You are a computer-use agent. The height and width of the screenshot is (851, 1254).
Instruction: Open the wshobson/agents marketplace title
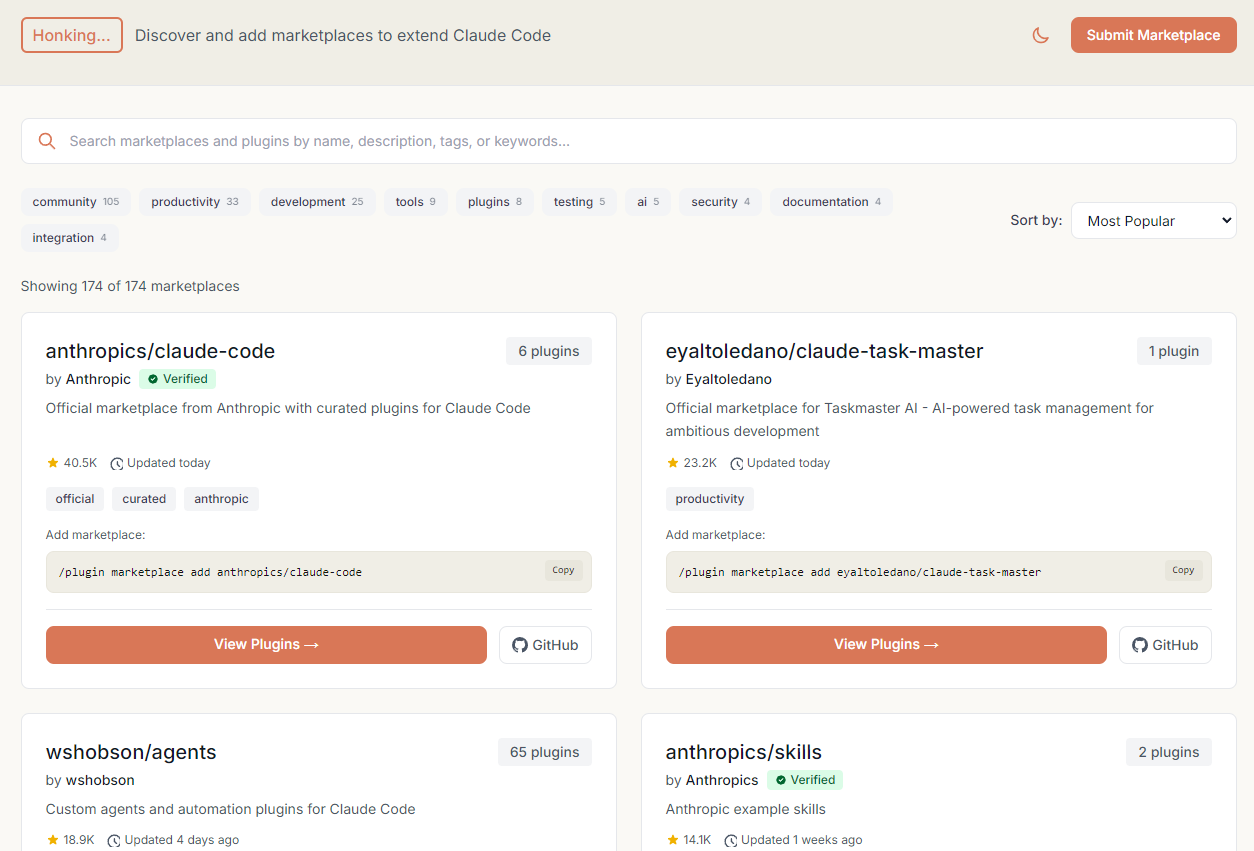(131, 752)
